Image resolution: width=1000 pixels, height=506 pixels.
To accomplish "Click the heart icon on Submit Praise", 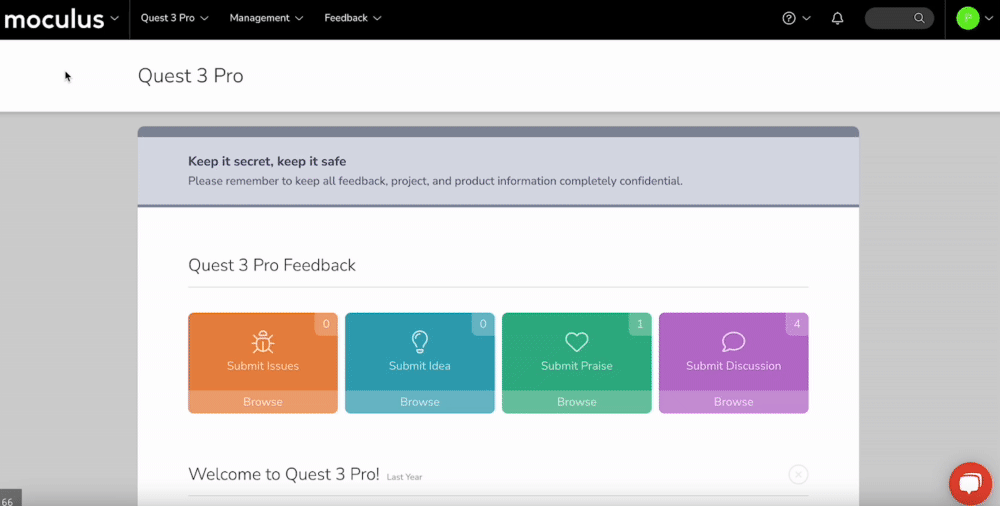I will (x=577, y=342).
